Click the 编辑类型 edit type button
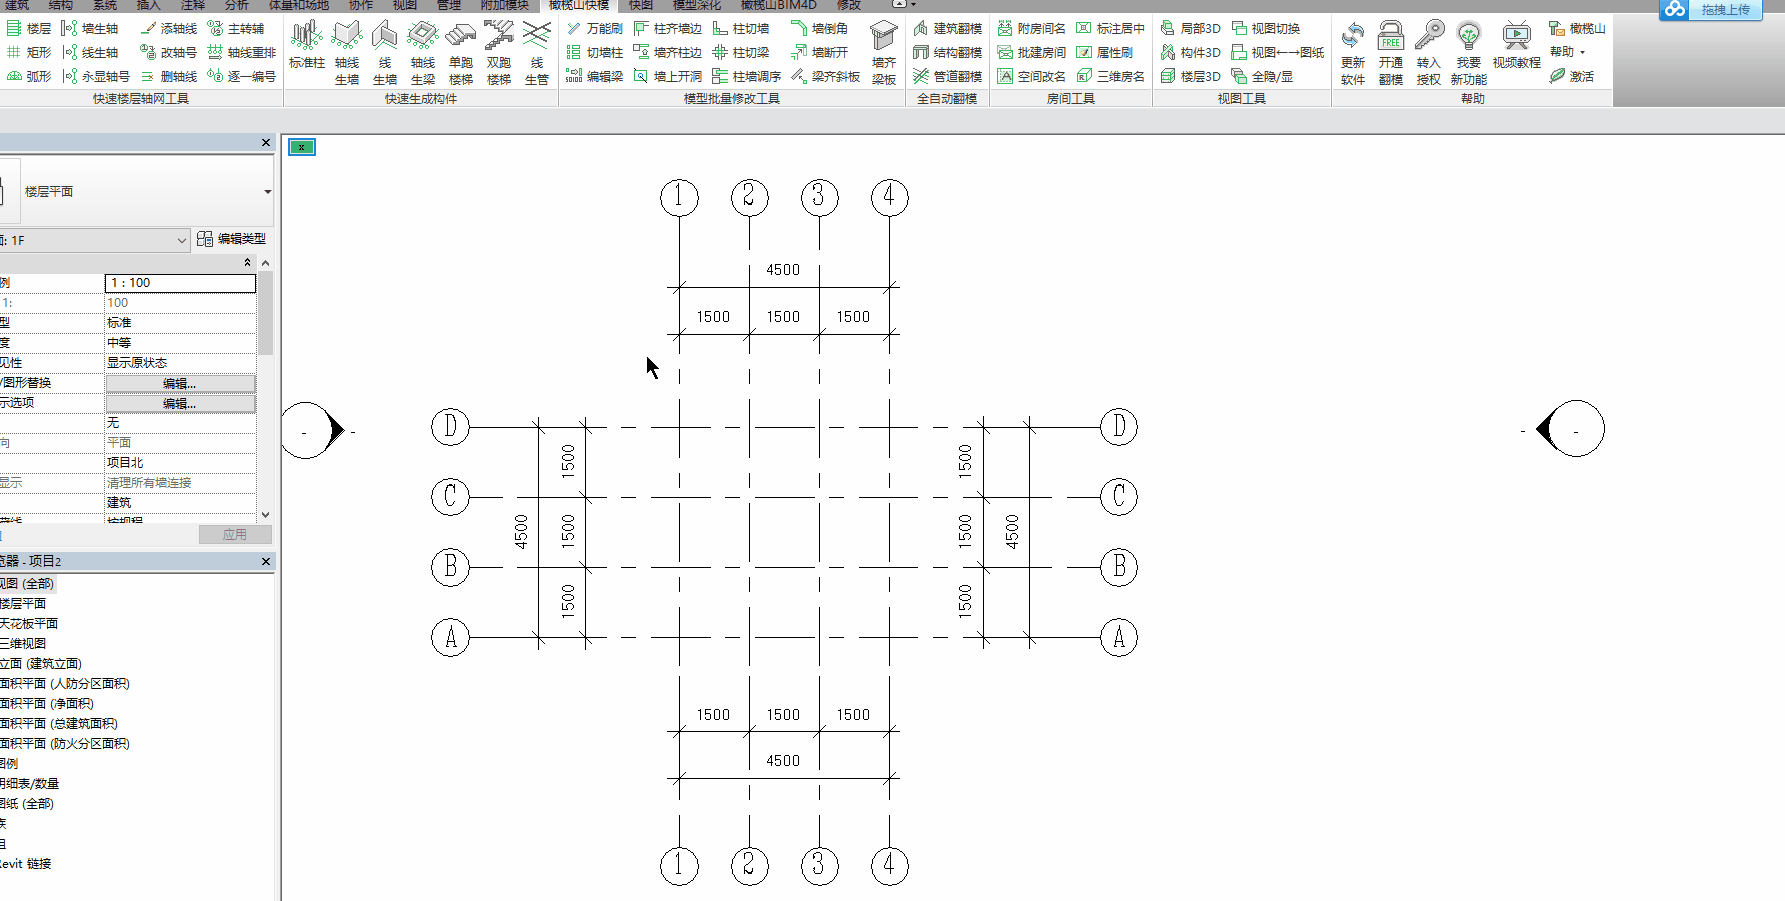 [x=232, y=239]
